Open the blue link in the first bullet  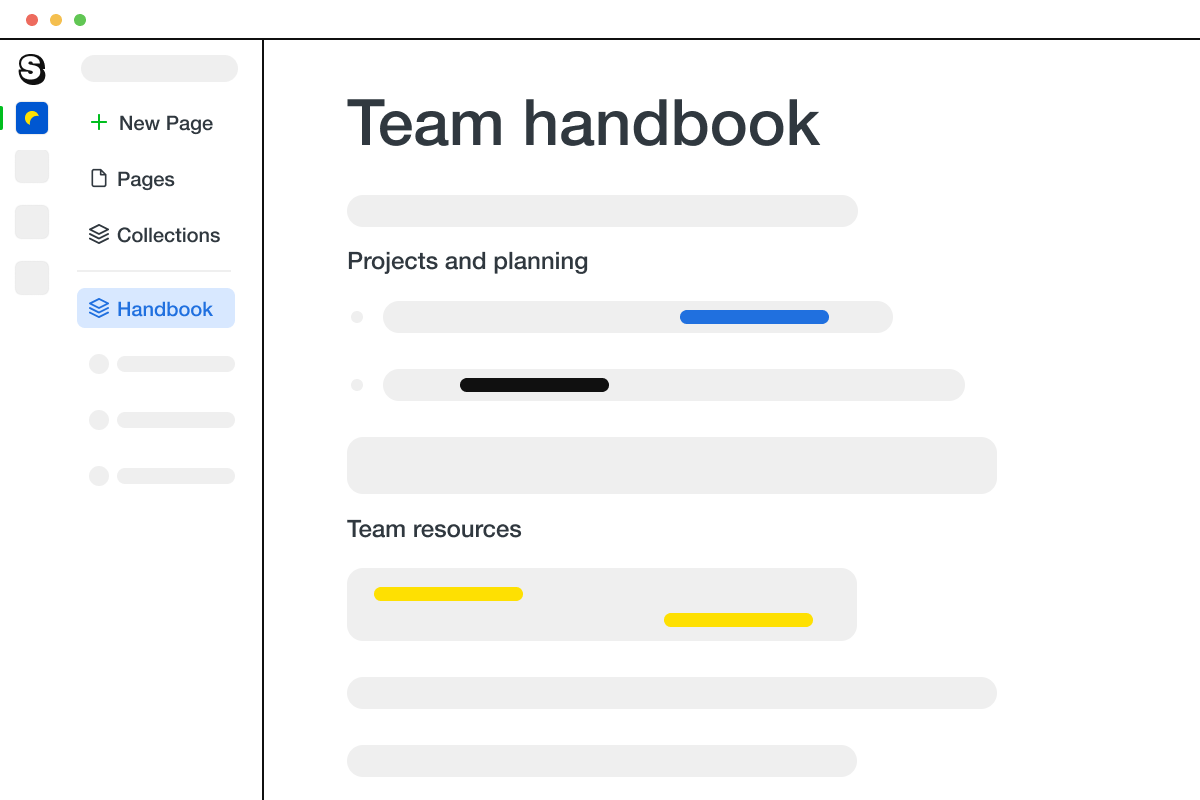[754, 316]
